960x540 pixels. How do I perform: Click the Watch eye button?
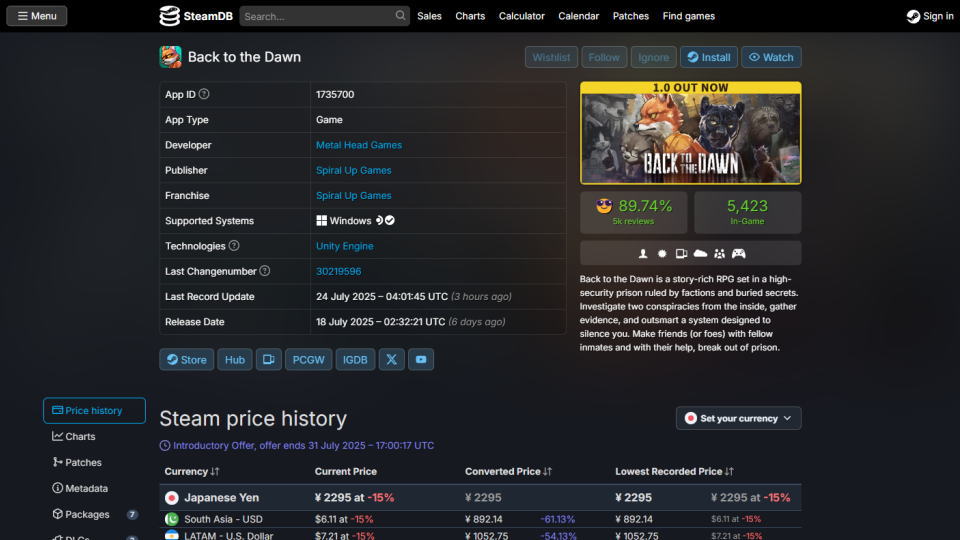(x=771, y=57)
